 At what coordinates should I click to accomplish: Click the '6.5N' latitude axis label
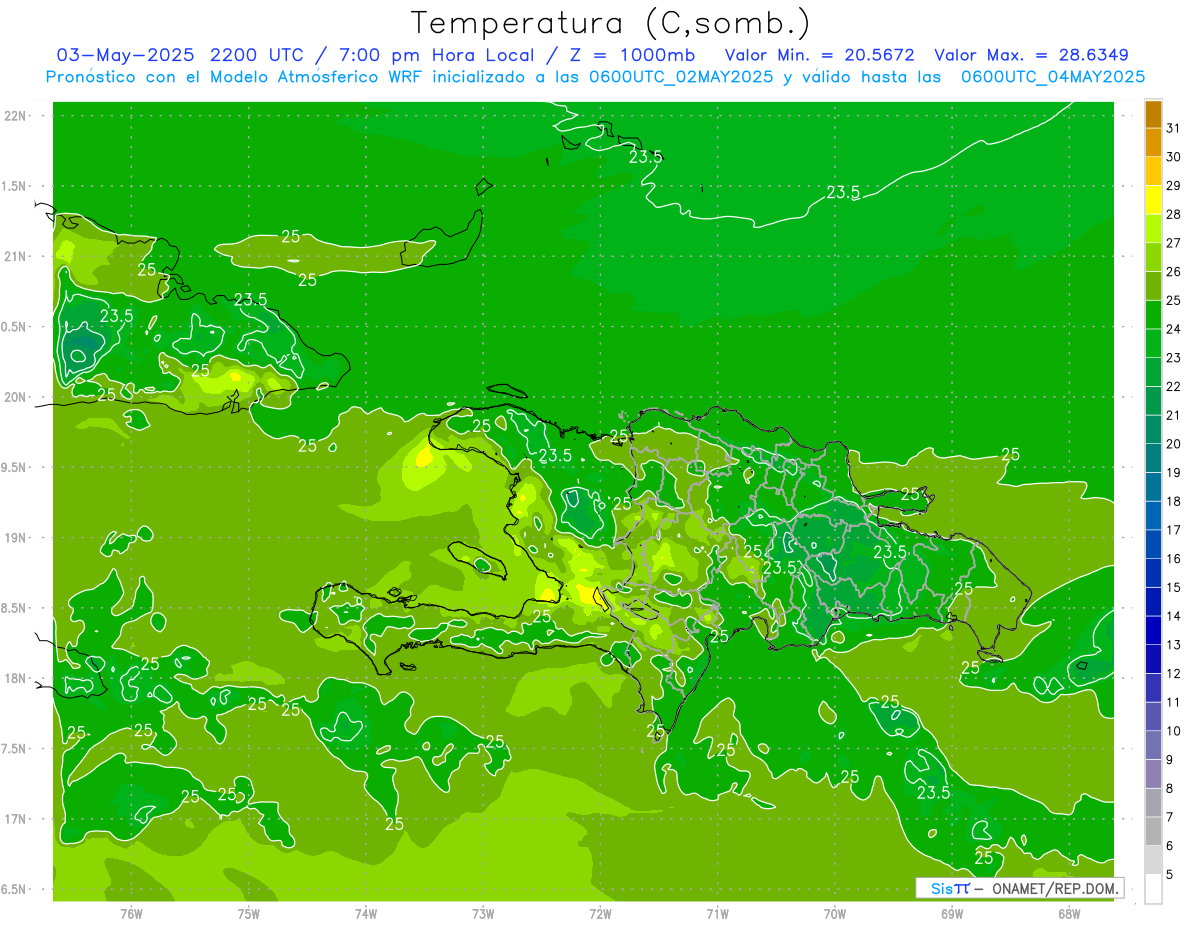[15, 890]
